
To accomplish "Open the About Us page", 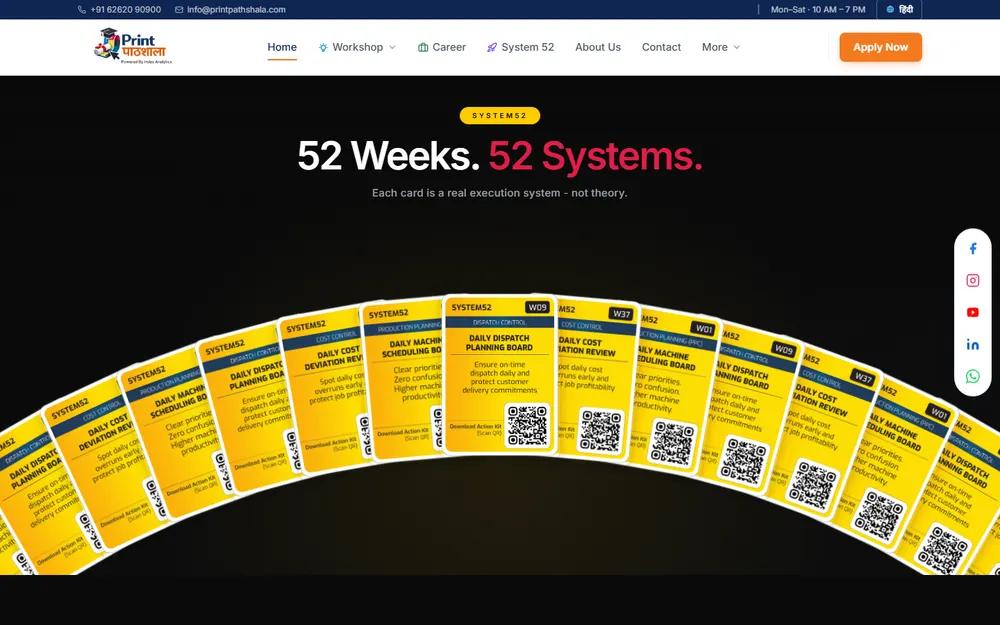I will 598,47.
